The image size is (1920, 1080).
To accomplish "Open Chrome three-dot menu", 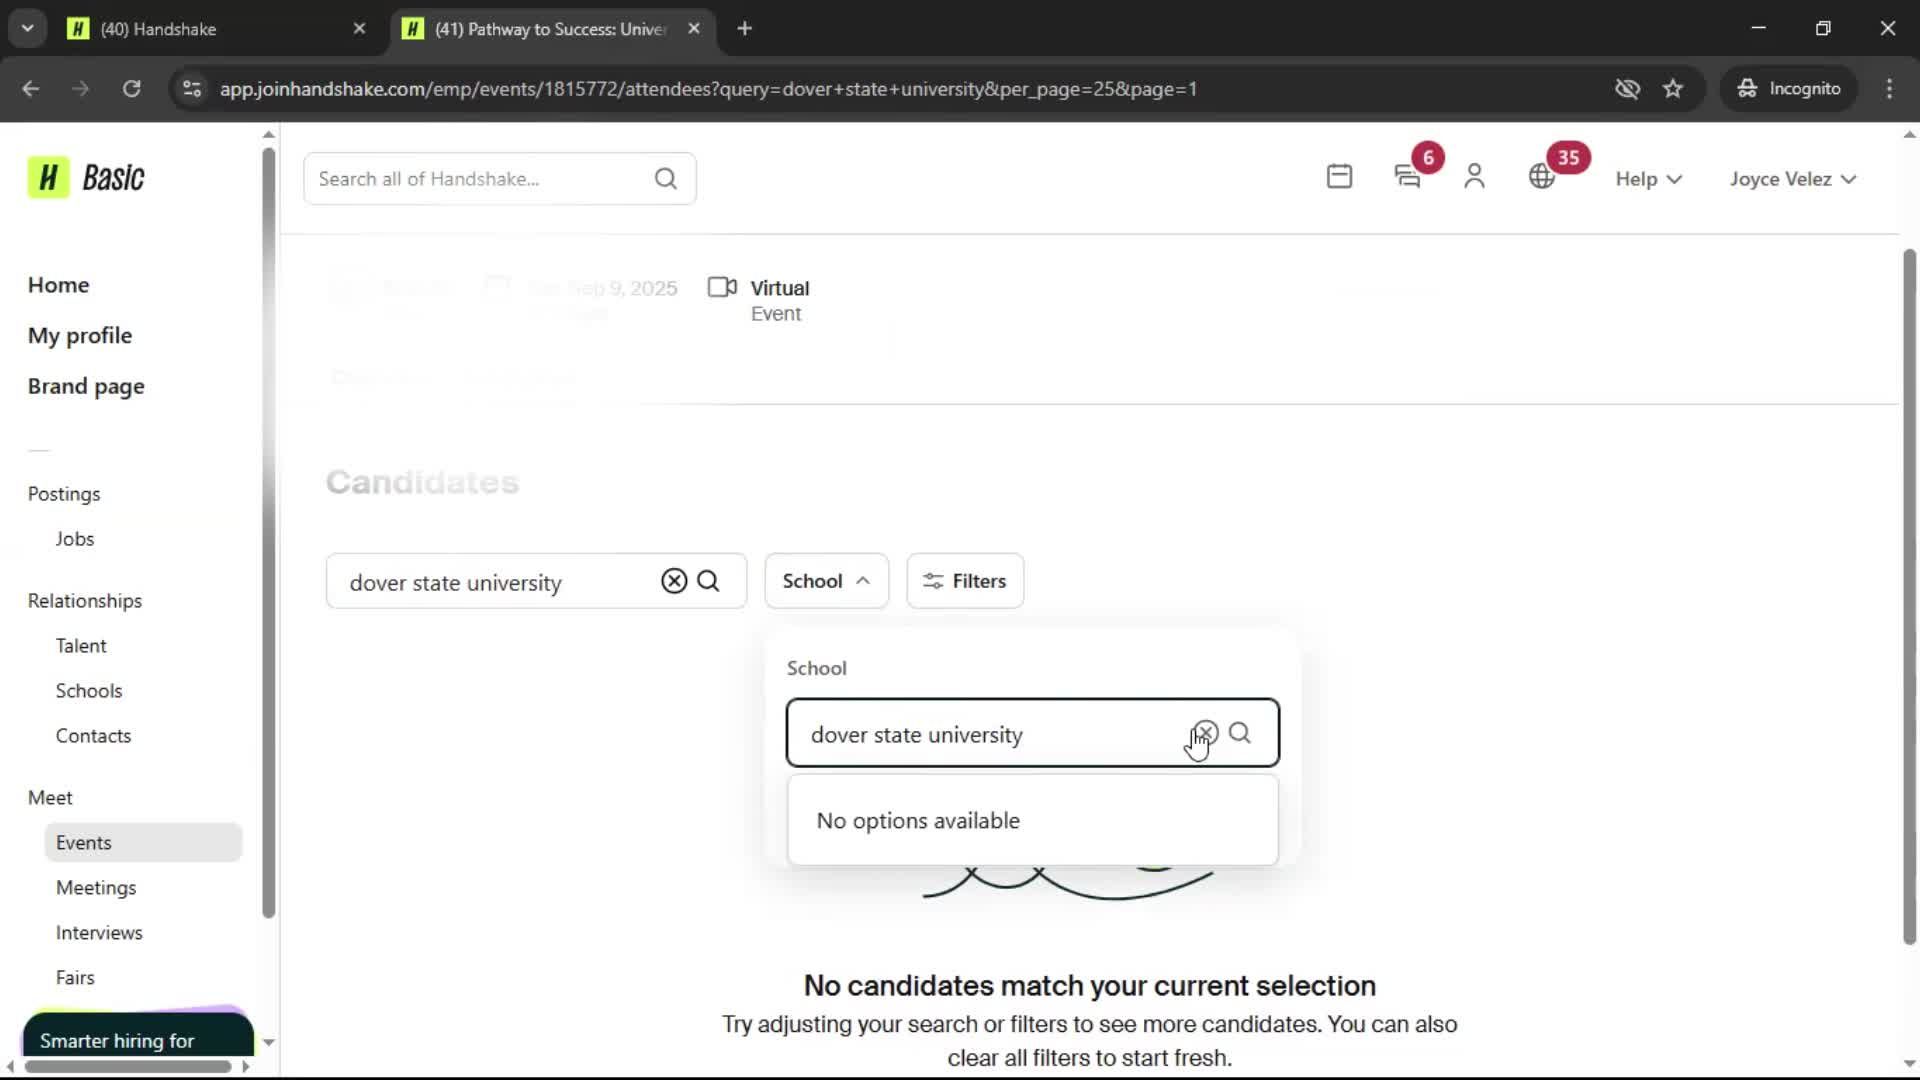I will coord(1889,89).
